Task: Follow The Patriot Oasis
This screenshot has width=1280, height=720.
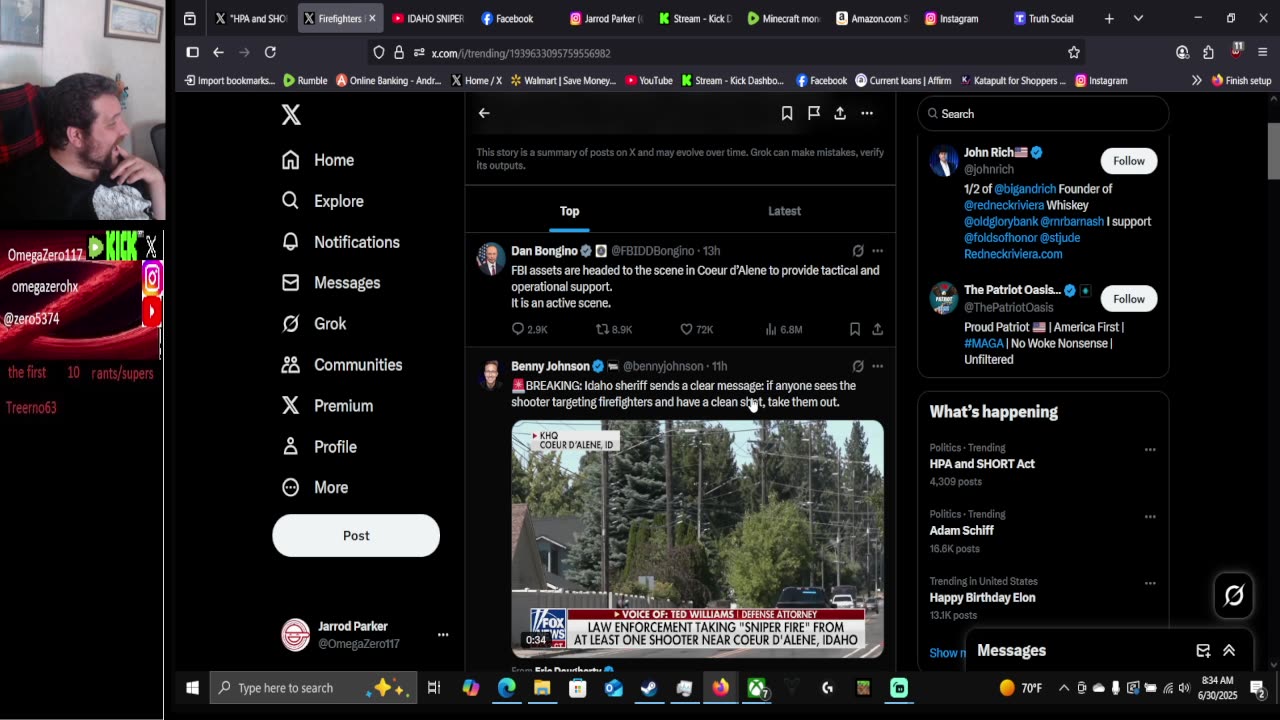Action: (x=1129, y=299)
